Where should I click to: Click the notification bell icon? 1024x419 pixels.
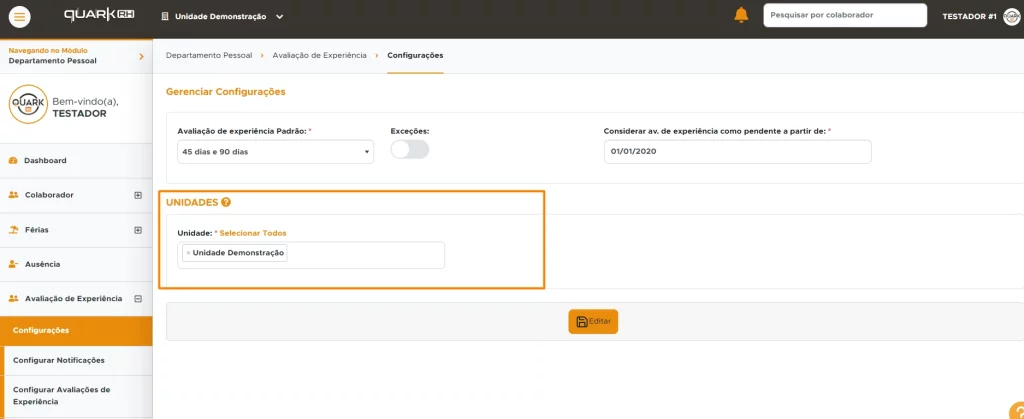(741, 15)
